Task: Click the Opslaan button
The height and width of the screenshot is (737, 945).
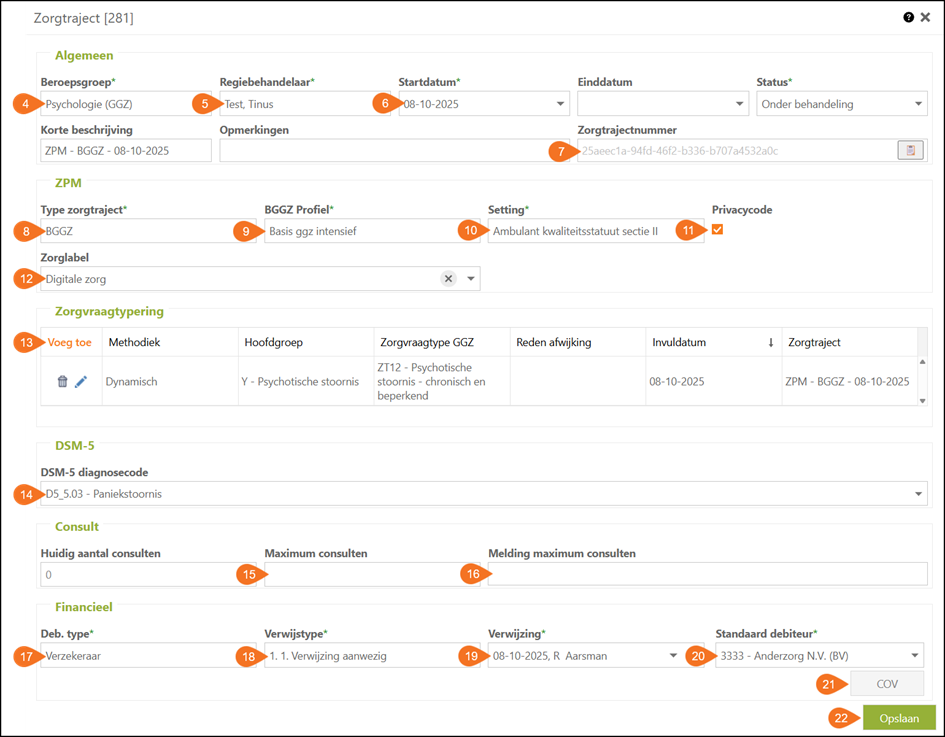Action: 898,718
